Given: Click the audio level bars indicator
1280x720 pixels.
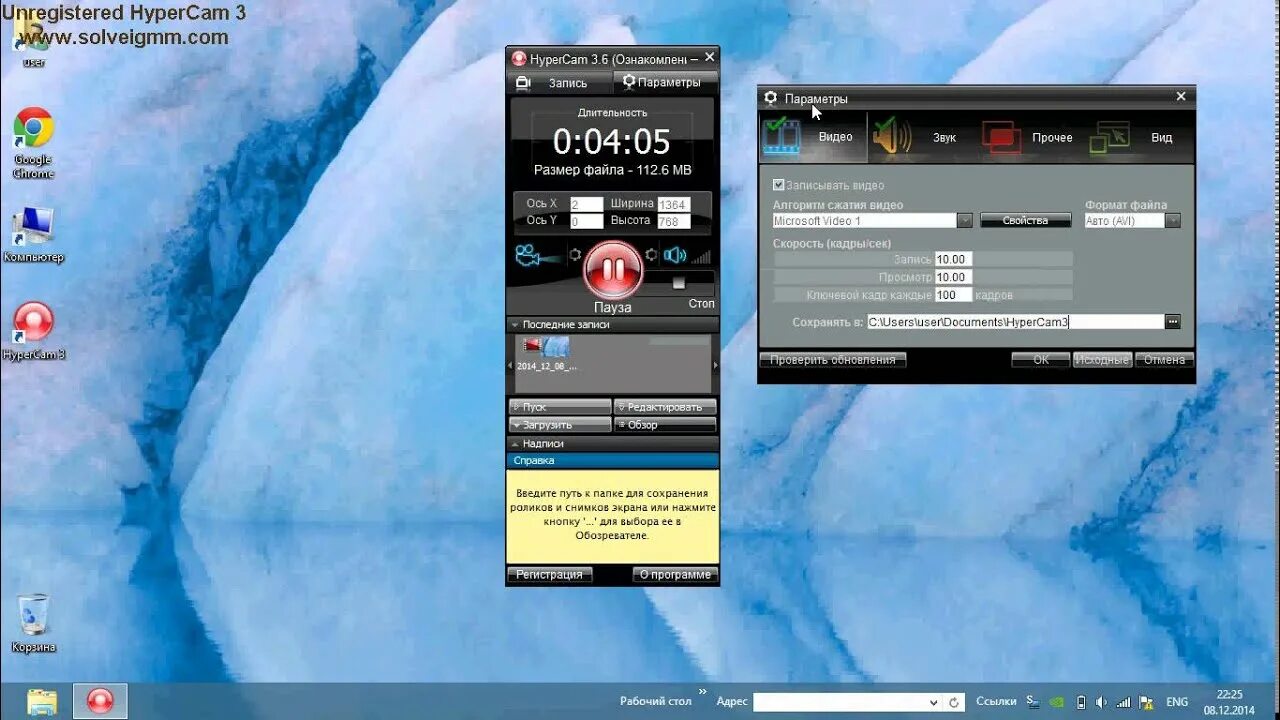Looking at the screenshot, I should click(x=701, y=256).
